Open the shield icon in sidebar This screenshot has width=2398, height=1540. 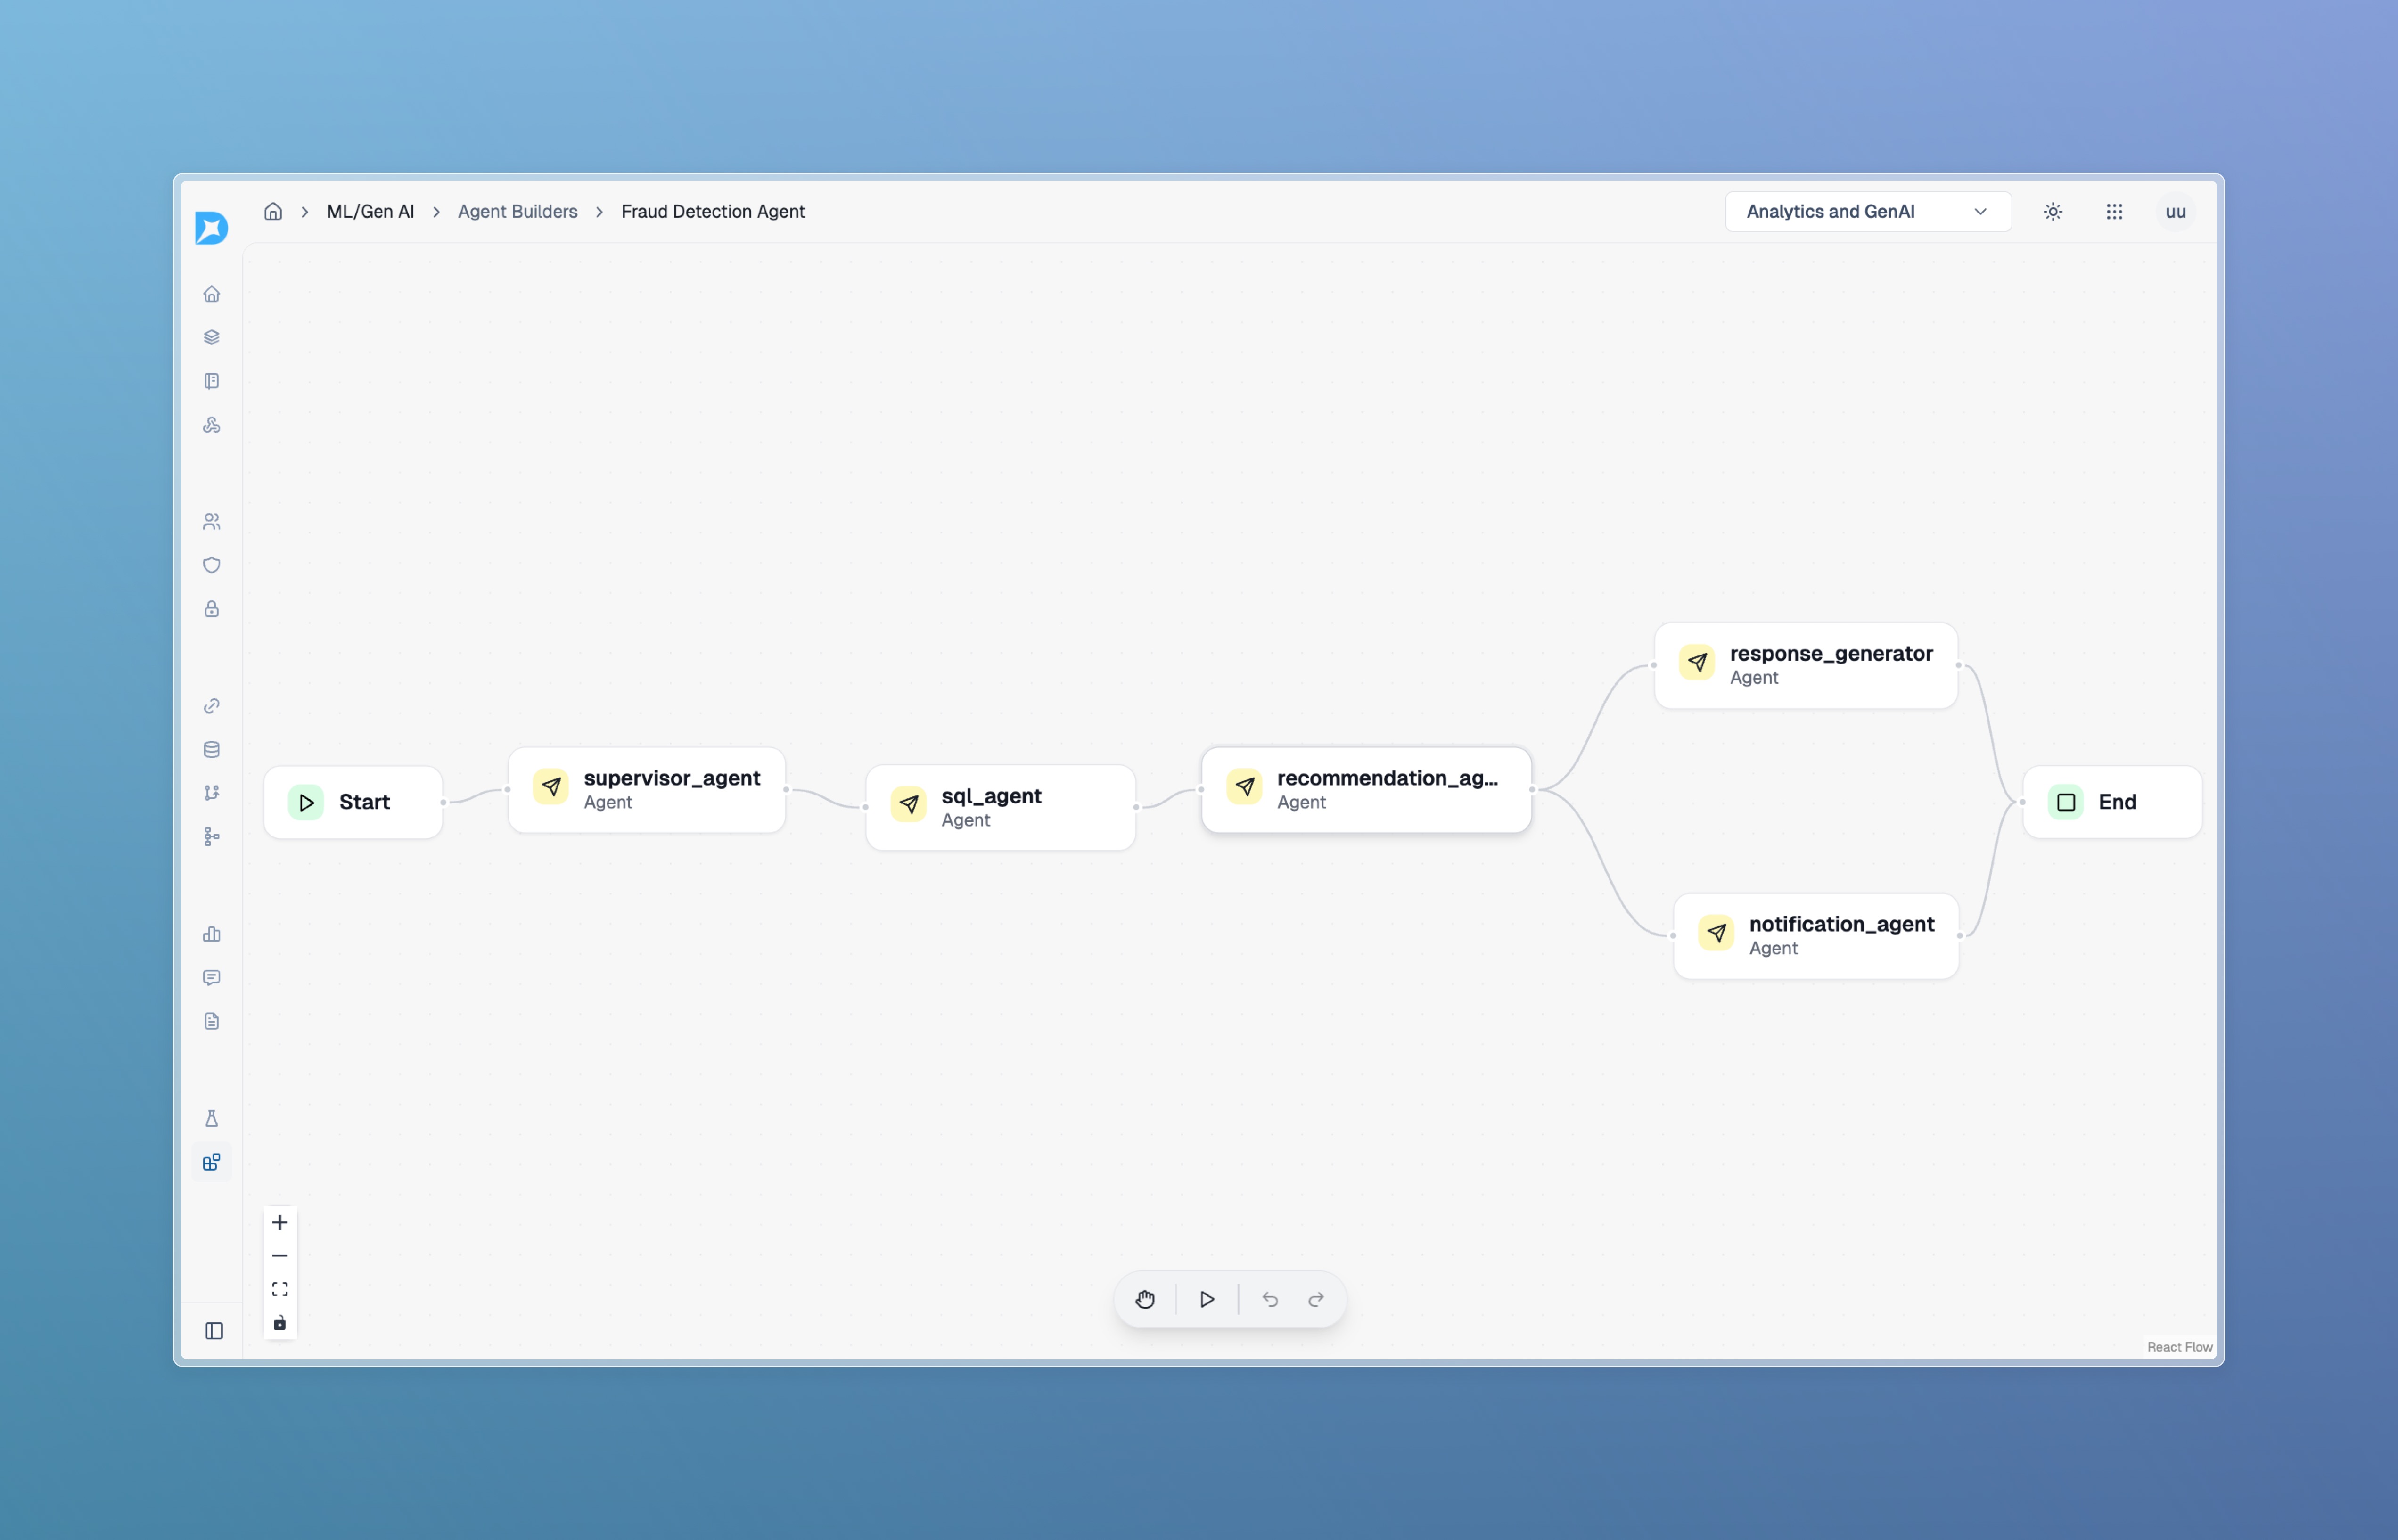211,565
